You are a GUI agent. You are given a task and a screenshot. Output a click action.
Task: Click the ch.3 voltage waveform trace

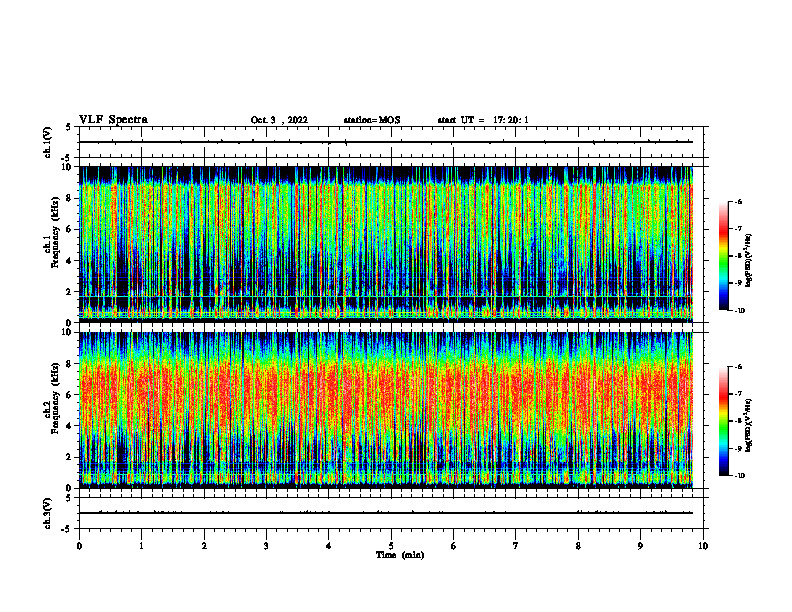386,513
